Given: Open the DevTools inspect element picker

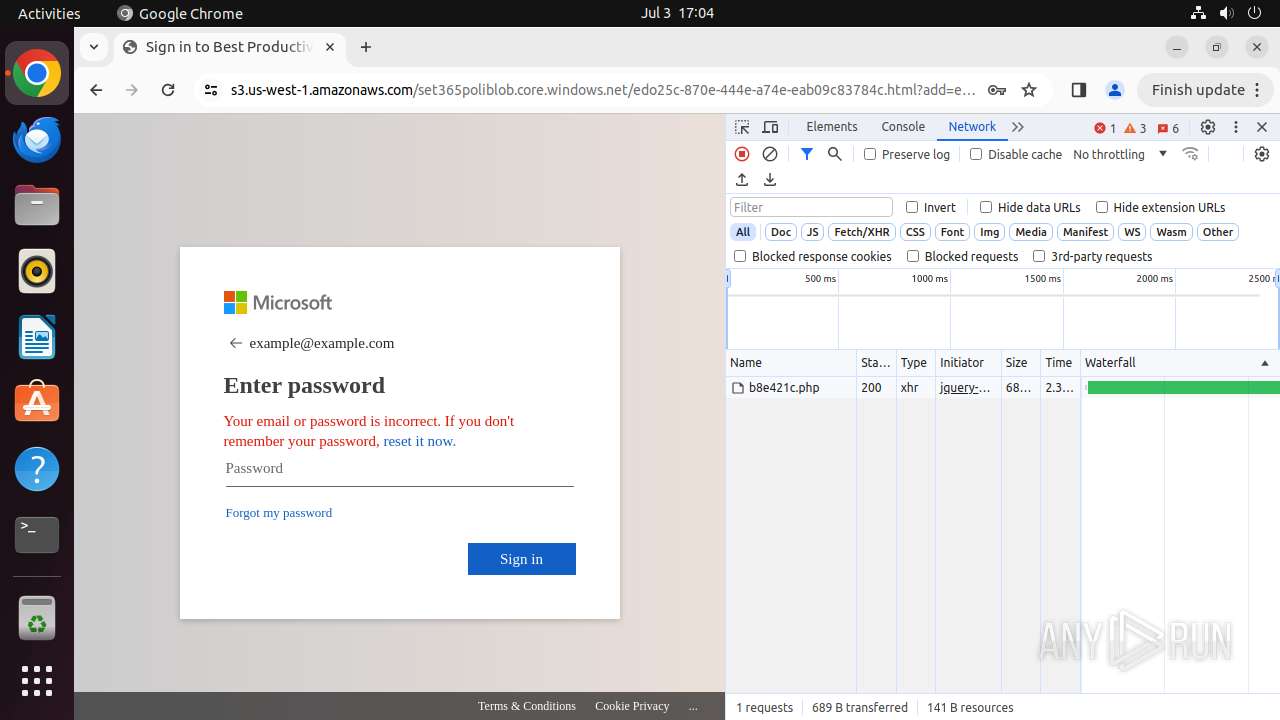Looking at the screenshot, I should pos(742,127).
